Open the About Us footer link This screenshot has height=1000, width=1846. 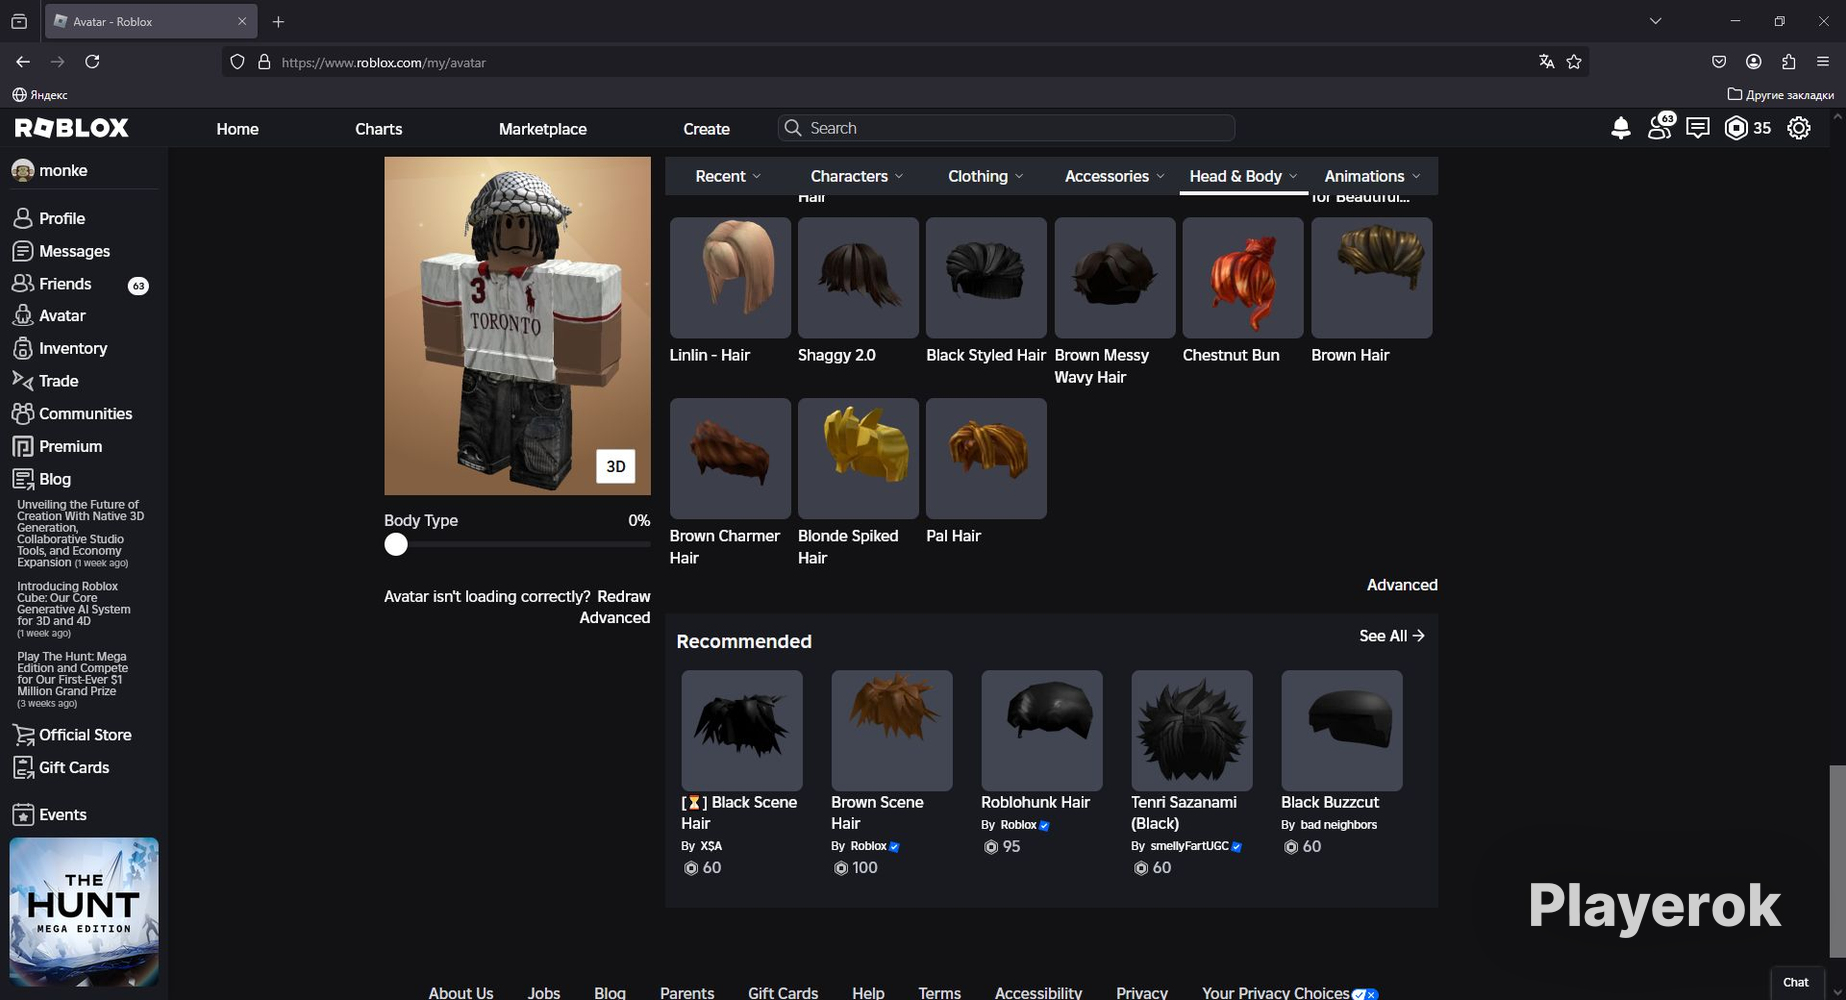[x=461, y=992]
